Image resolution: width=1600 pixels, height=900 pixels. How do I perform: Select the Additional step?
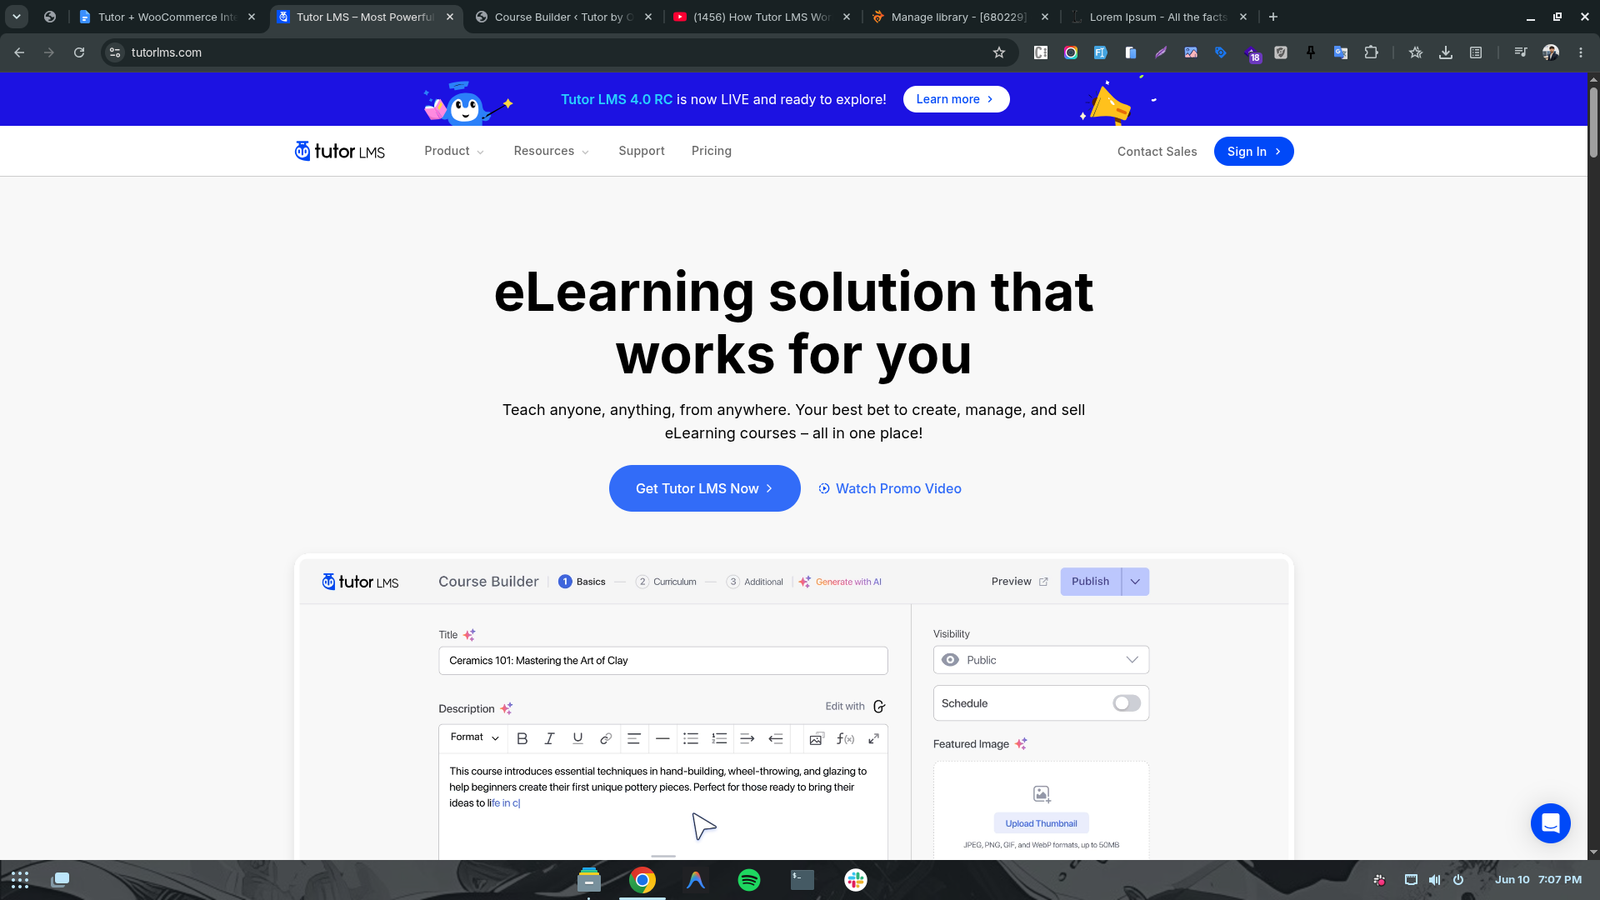pyautogui.click(x=755, y=582)
